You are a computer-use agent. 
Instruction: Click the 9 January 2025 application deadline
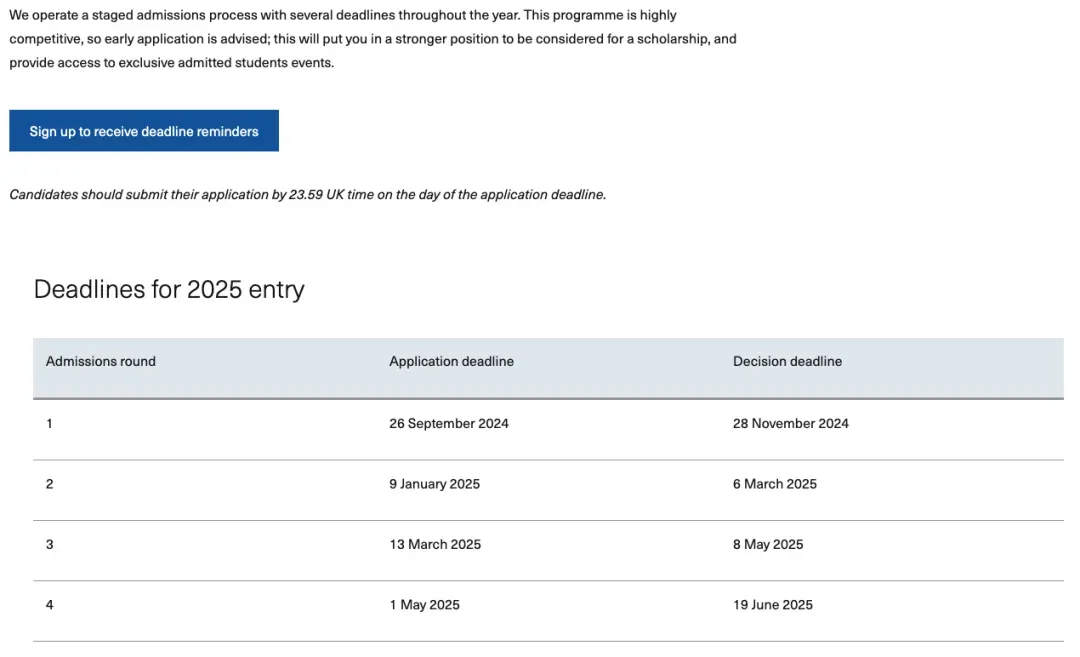(x=434, y=484)
